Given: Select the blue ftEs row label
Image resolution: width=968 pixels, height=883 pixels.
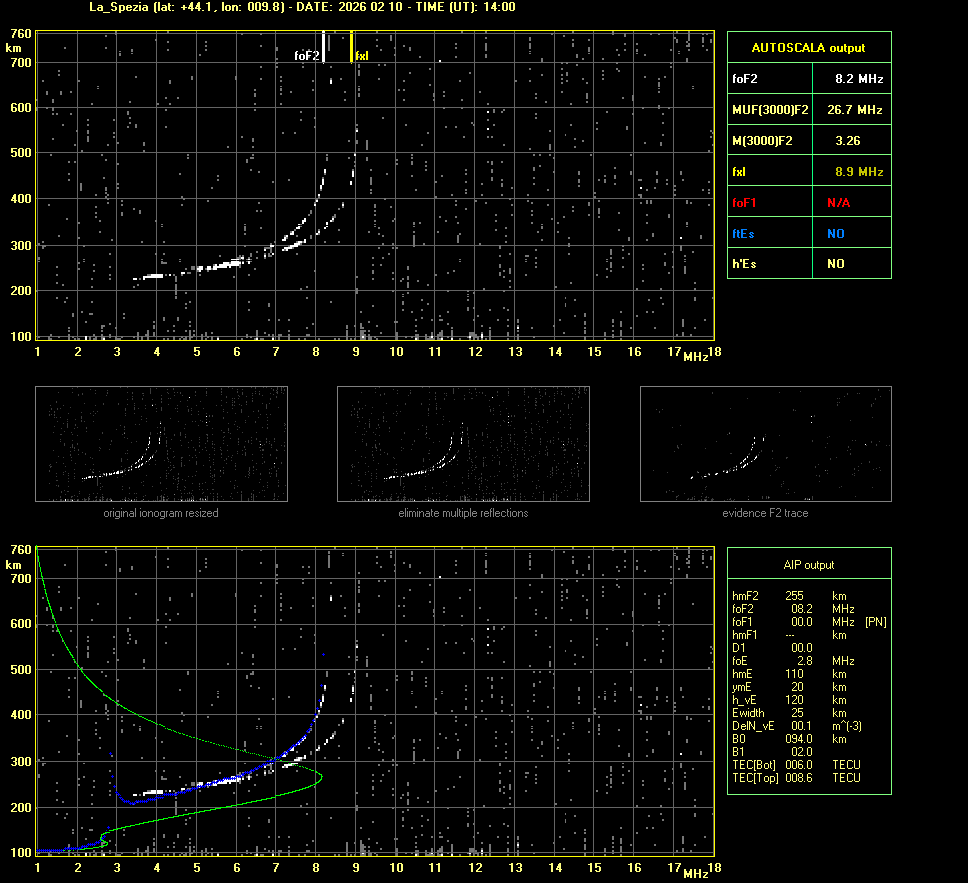Looking at the screenshot, I should pos(746,233).
